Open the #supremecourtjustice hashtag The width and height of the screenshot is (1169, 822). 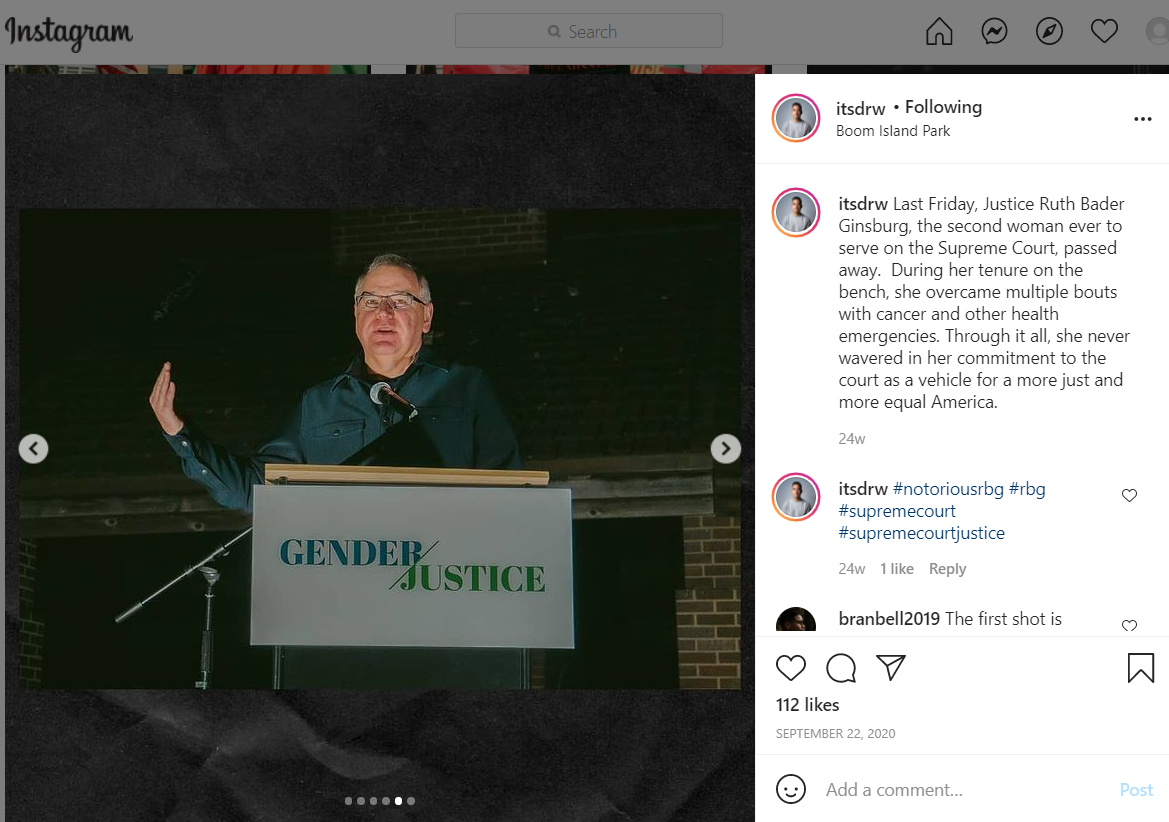click(921, 533)
